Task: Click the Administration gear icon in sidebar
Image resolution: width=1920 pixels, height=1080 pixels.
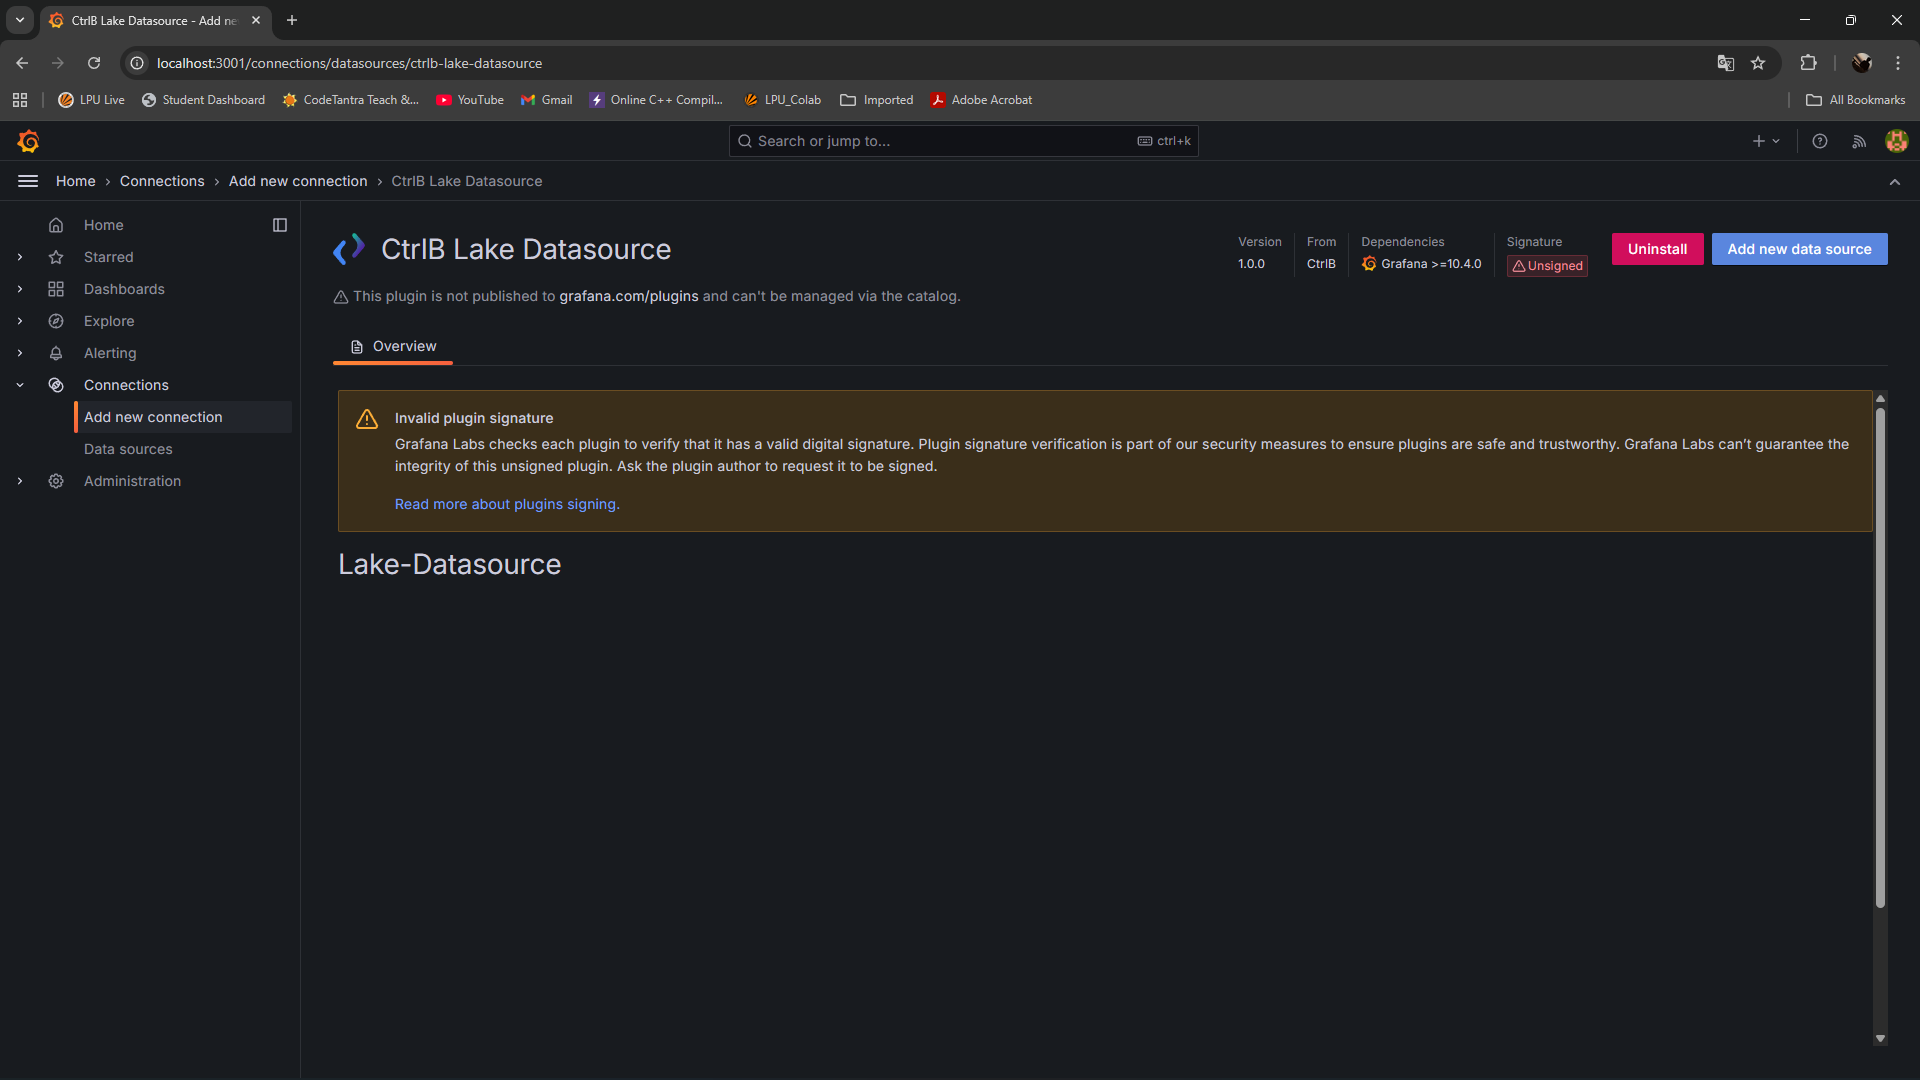Action: 56,481
